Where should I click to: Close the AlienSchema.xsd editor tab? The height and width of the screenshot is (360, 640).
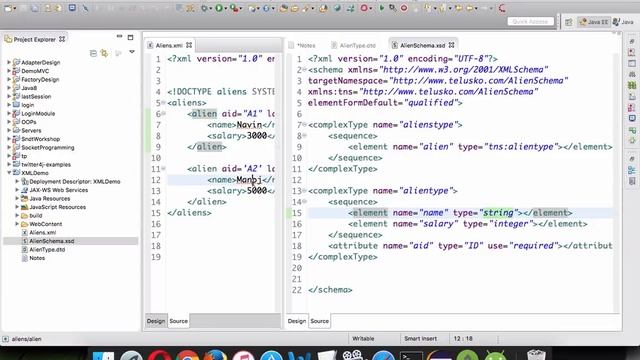[451, 45]
